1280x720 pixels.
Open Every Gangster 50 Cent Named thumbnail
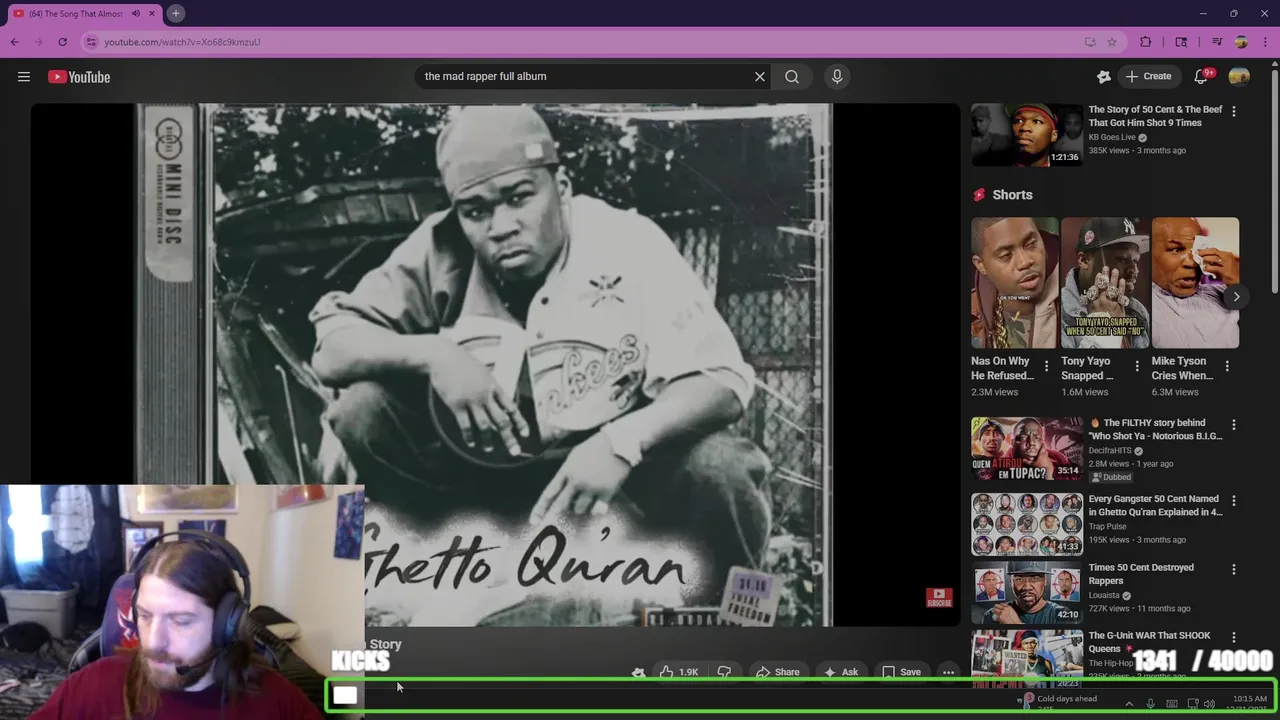click(x=1027, y=524)
